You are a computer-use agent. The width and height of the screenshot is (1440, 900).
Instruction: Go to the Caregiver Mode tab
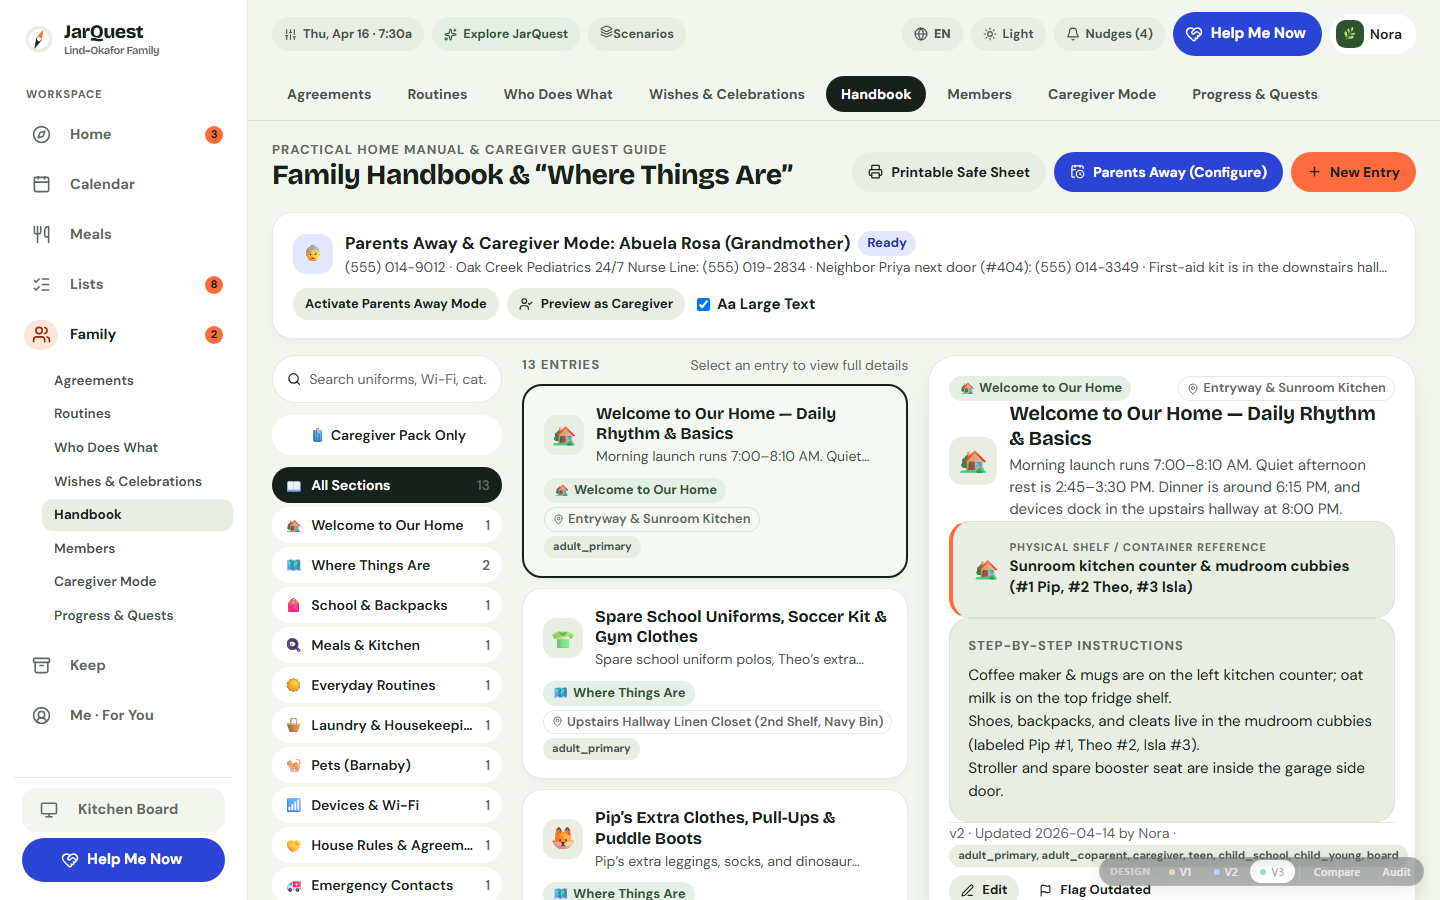pyautogui.click(x=1102, y=94)
